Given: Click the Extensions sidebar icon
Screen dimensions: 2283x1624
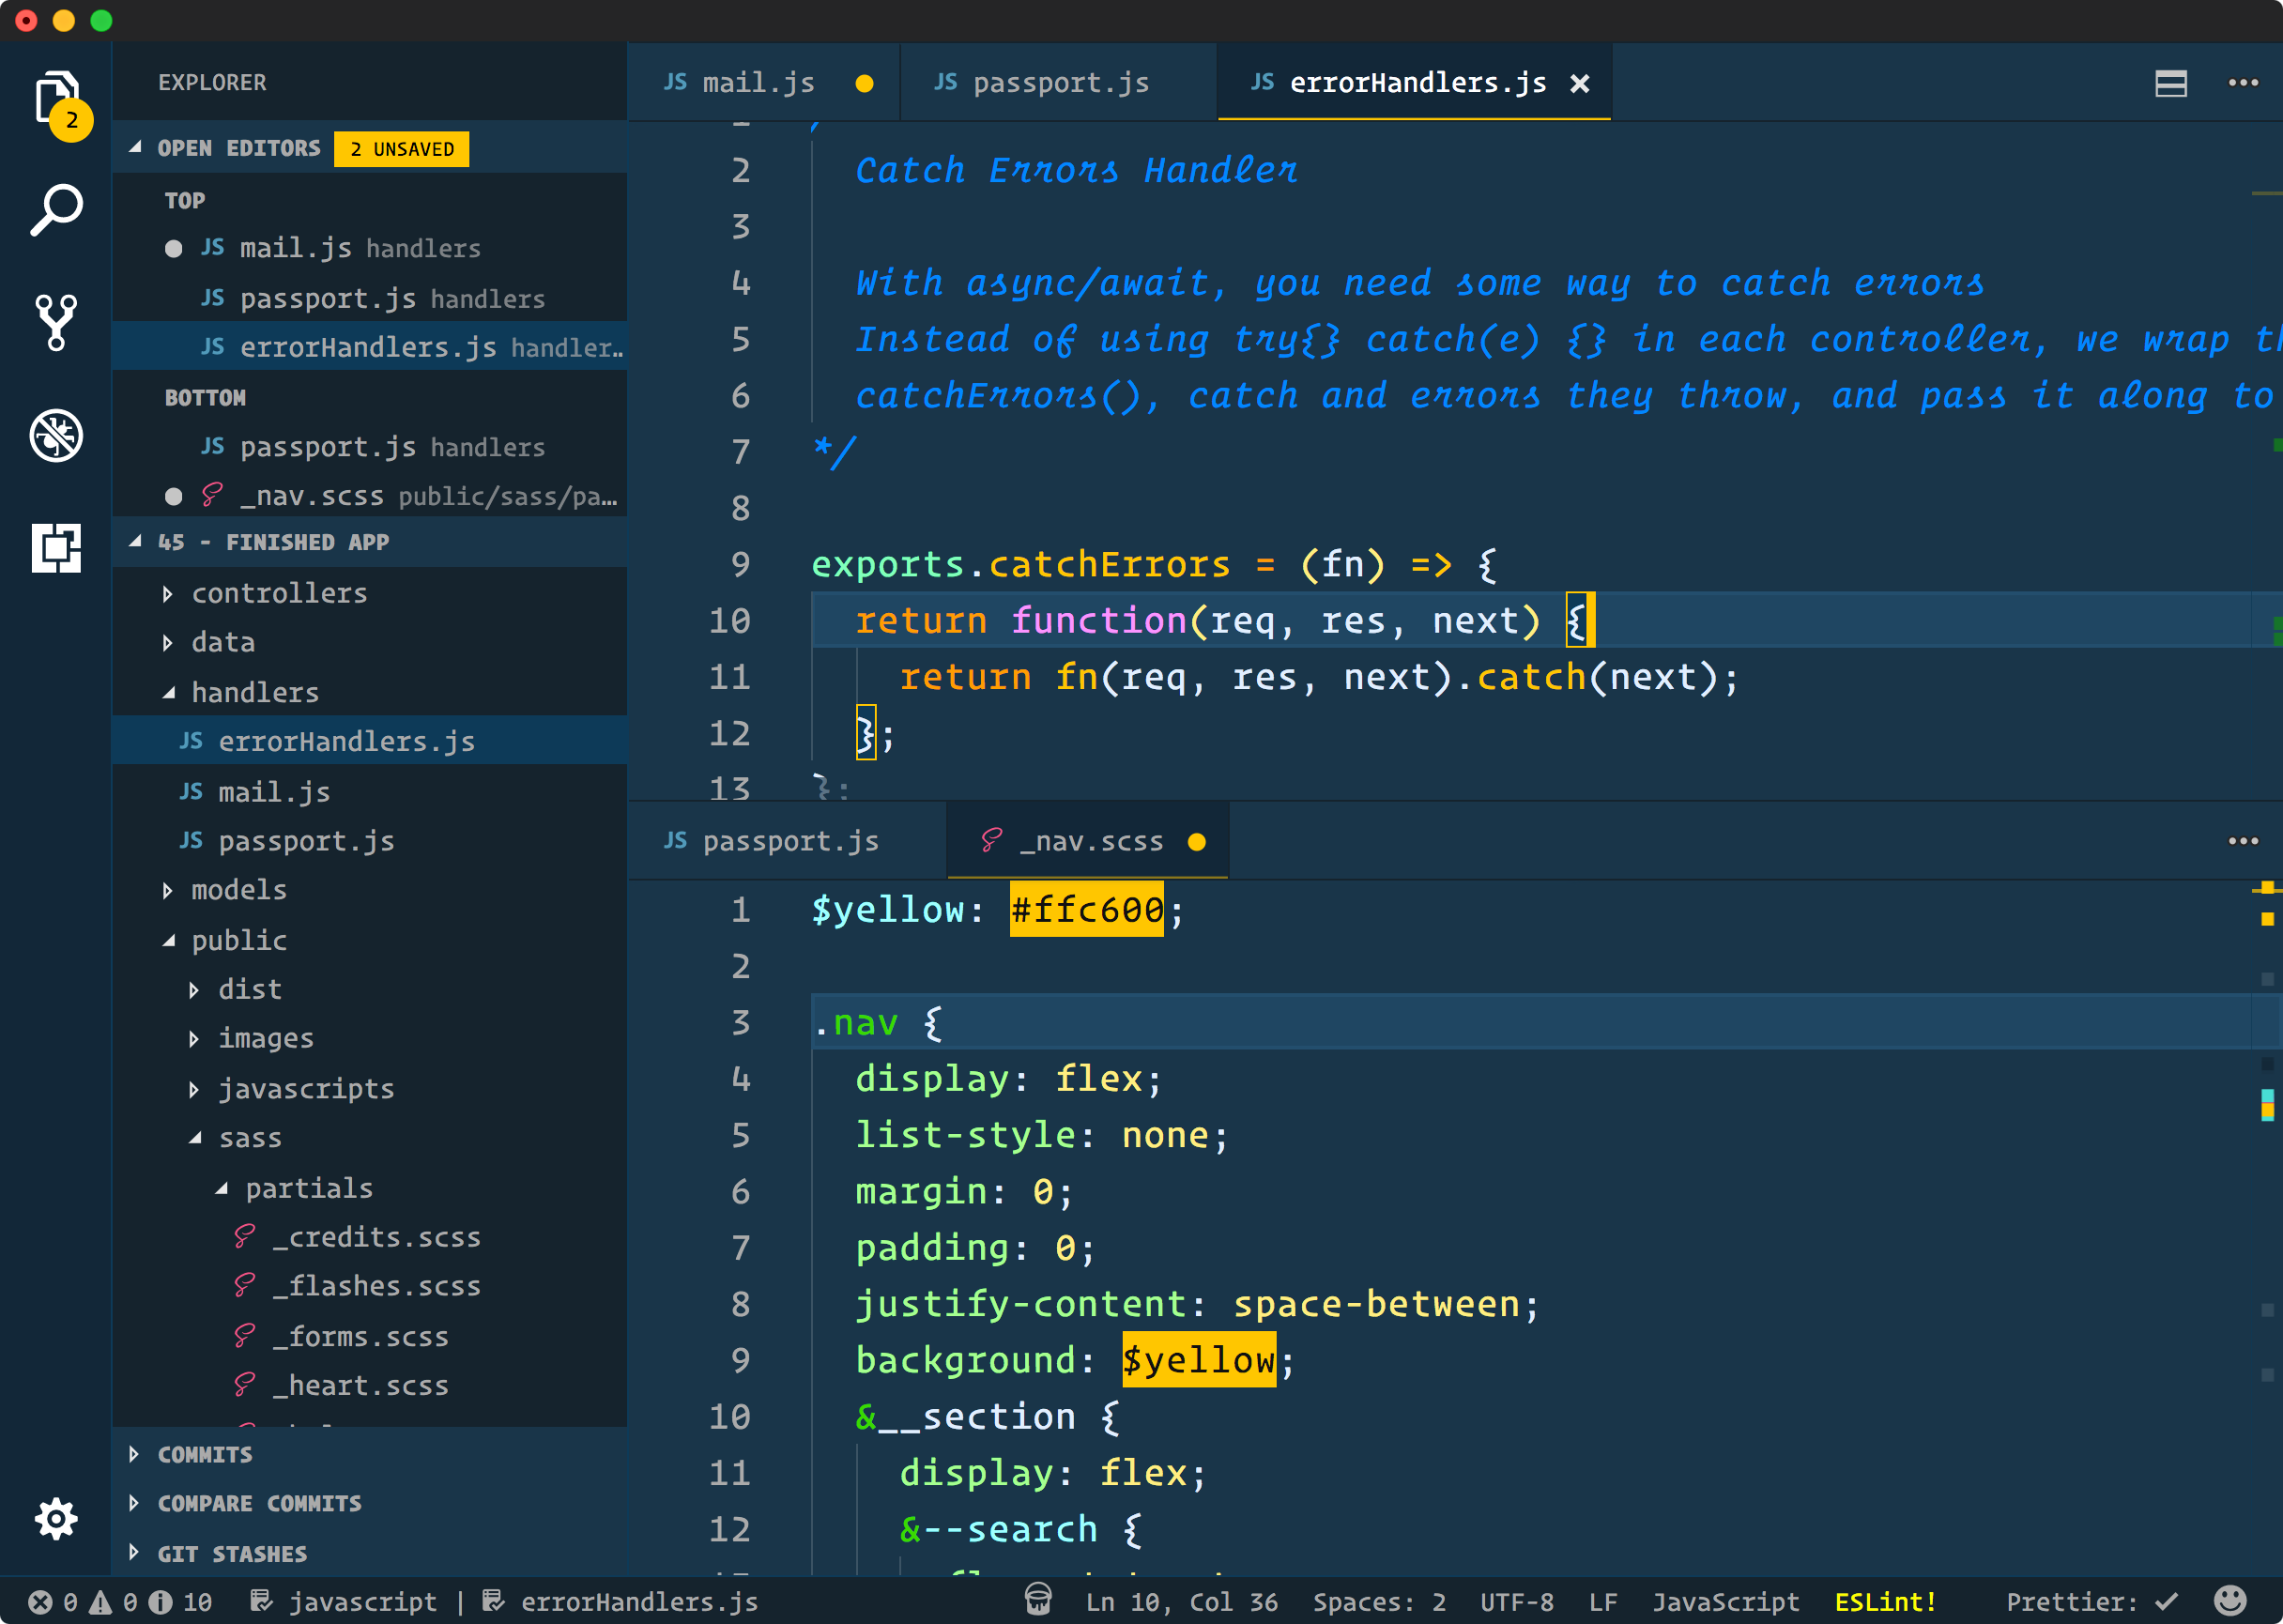Looking at the screenshot, I should [x=54, y=546].
